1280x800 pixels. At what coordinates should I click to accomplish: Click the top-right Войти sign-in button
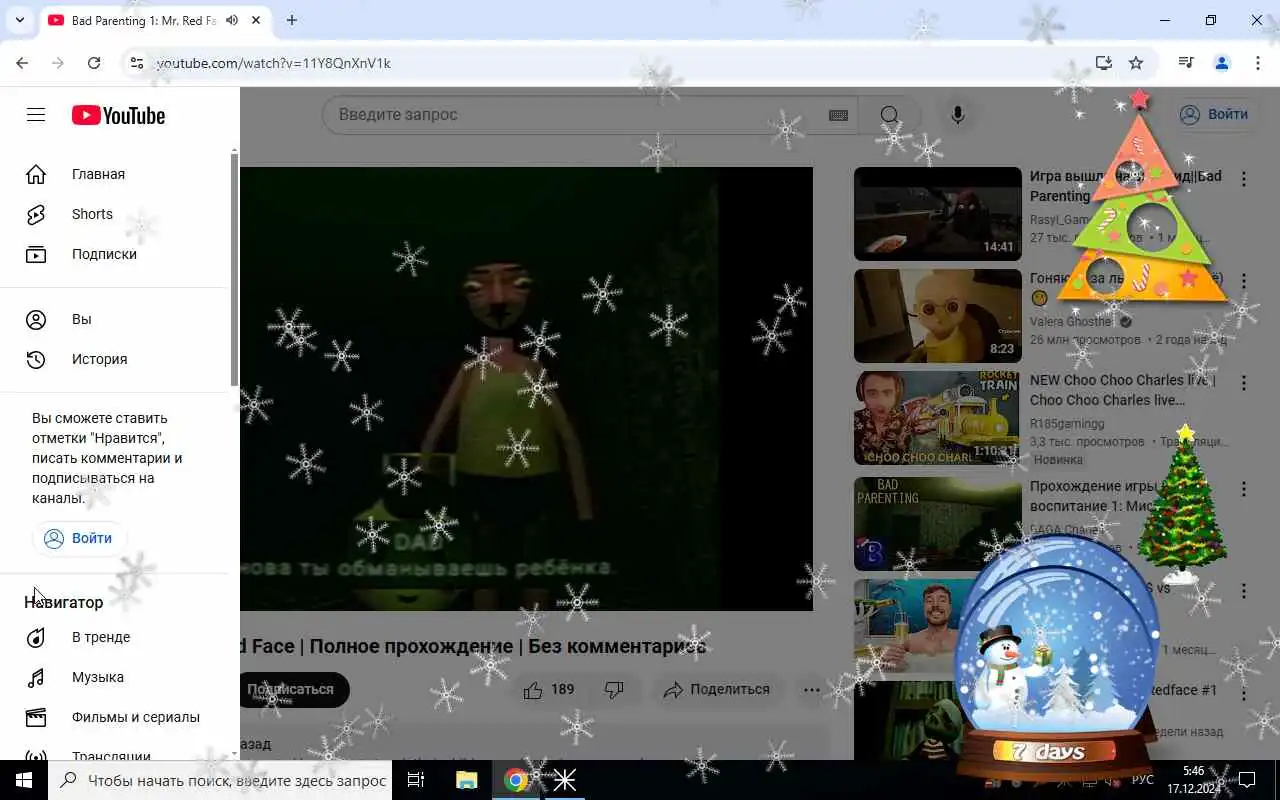pyautogui.click(x=1213, y=114)
